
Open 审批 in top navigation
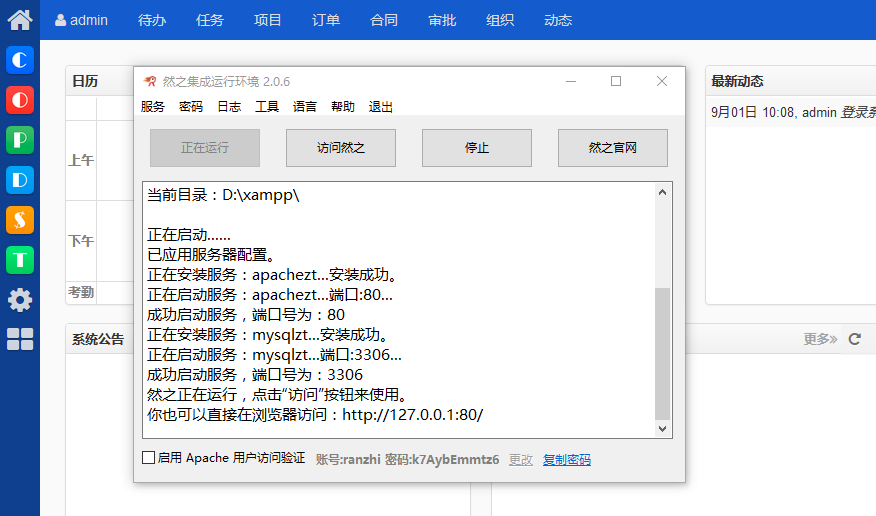(442, 20)
